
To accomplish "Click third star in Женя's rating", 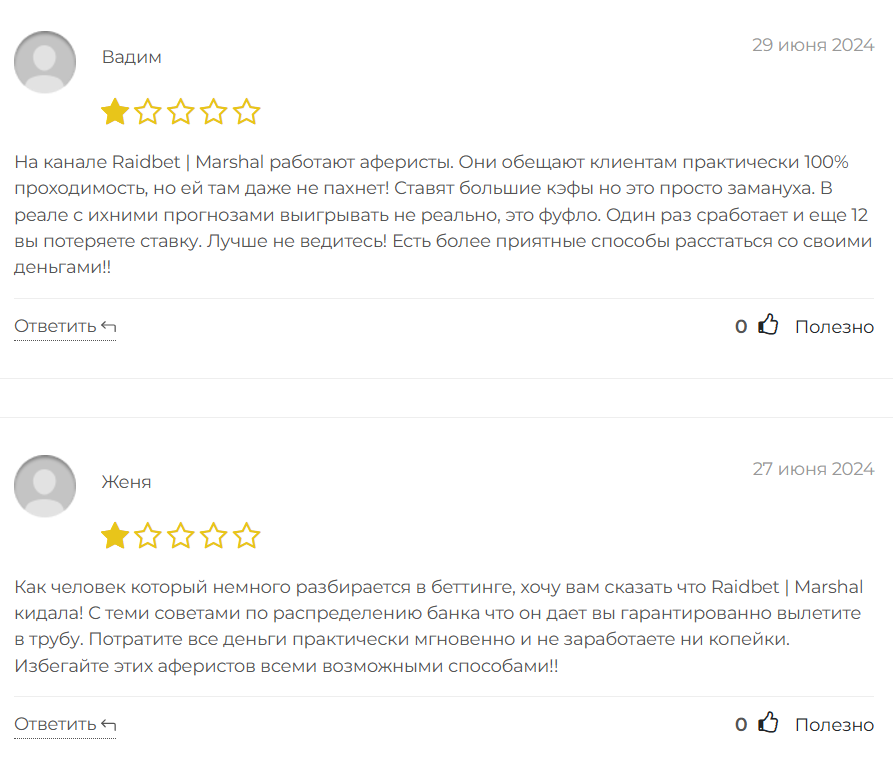I will (x=181, y=536).
